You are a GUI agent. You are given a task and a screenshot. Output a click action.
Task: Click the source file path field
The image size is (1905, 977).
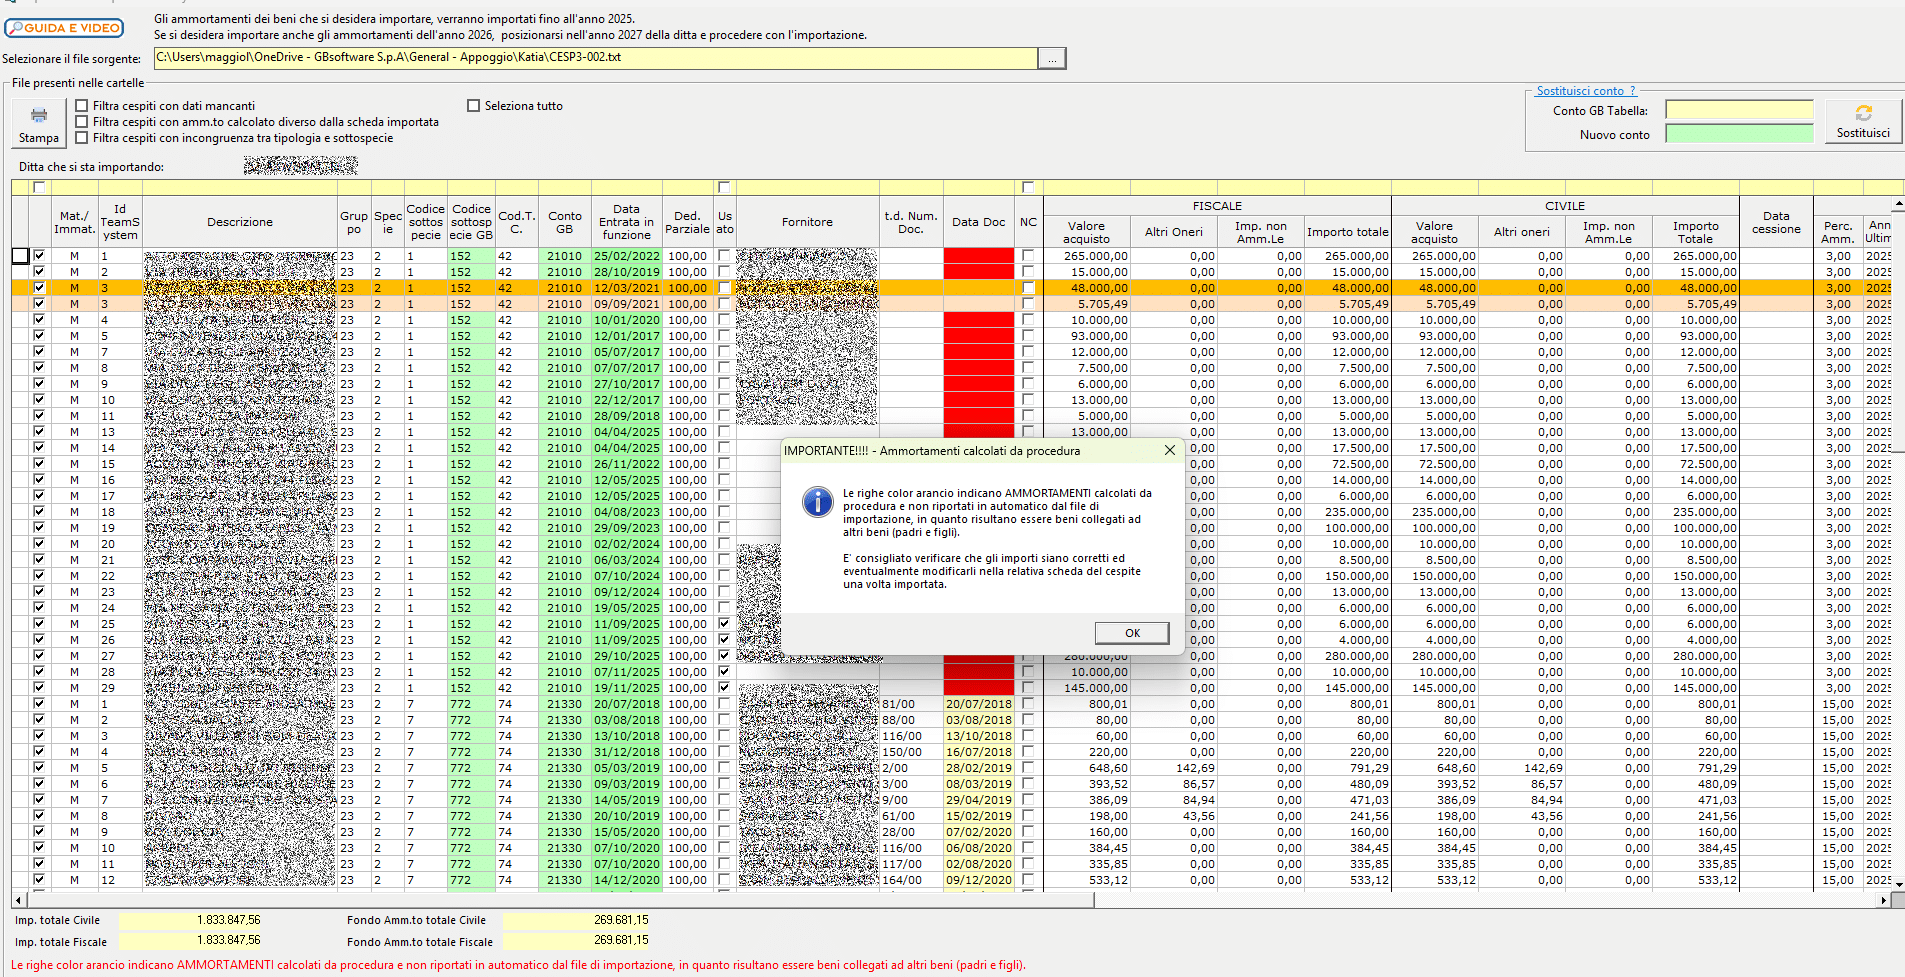pos(595,58)
